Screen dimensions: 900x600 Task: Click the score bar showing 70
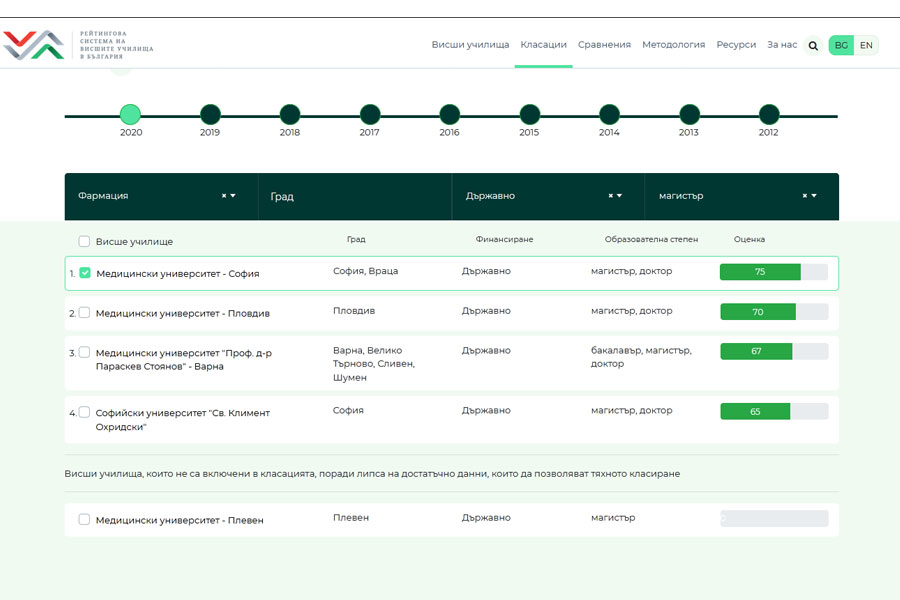coord(774,312)
